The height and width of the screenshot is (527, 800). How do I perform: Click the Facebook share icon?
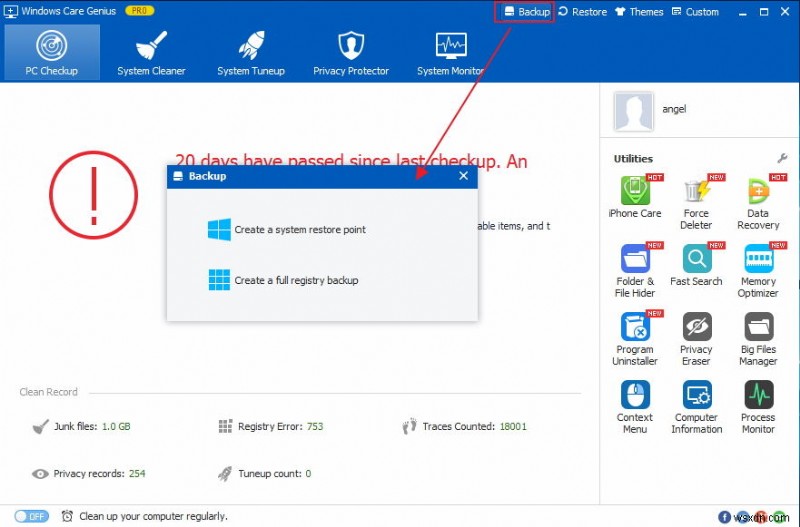tap(724, 517)
